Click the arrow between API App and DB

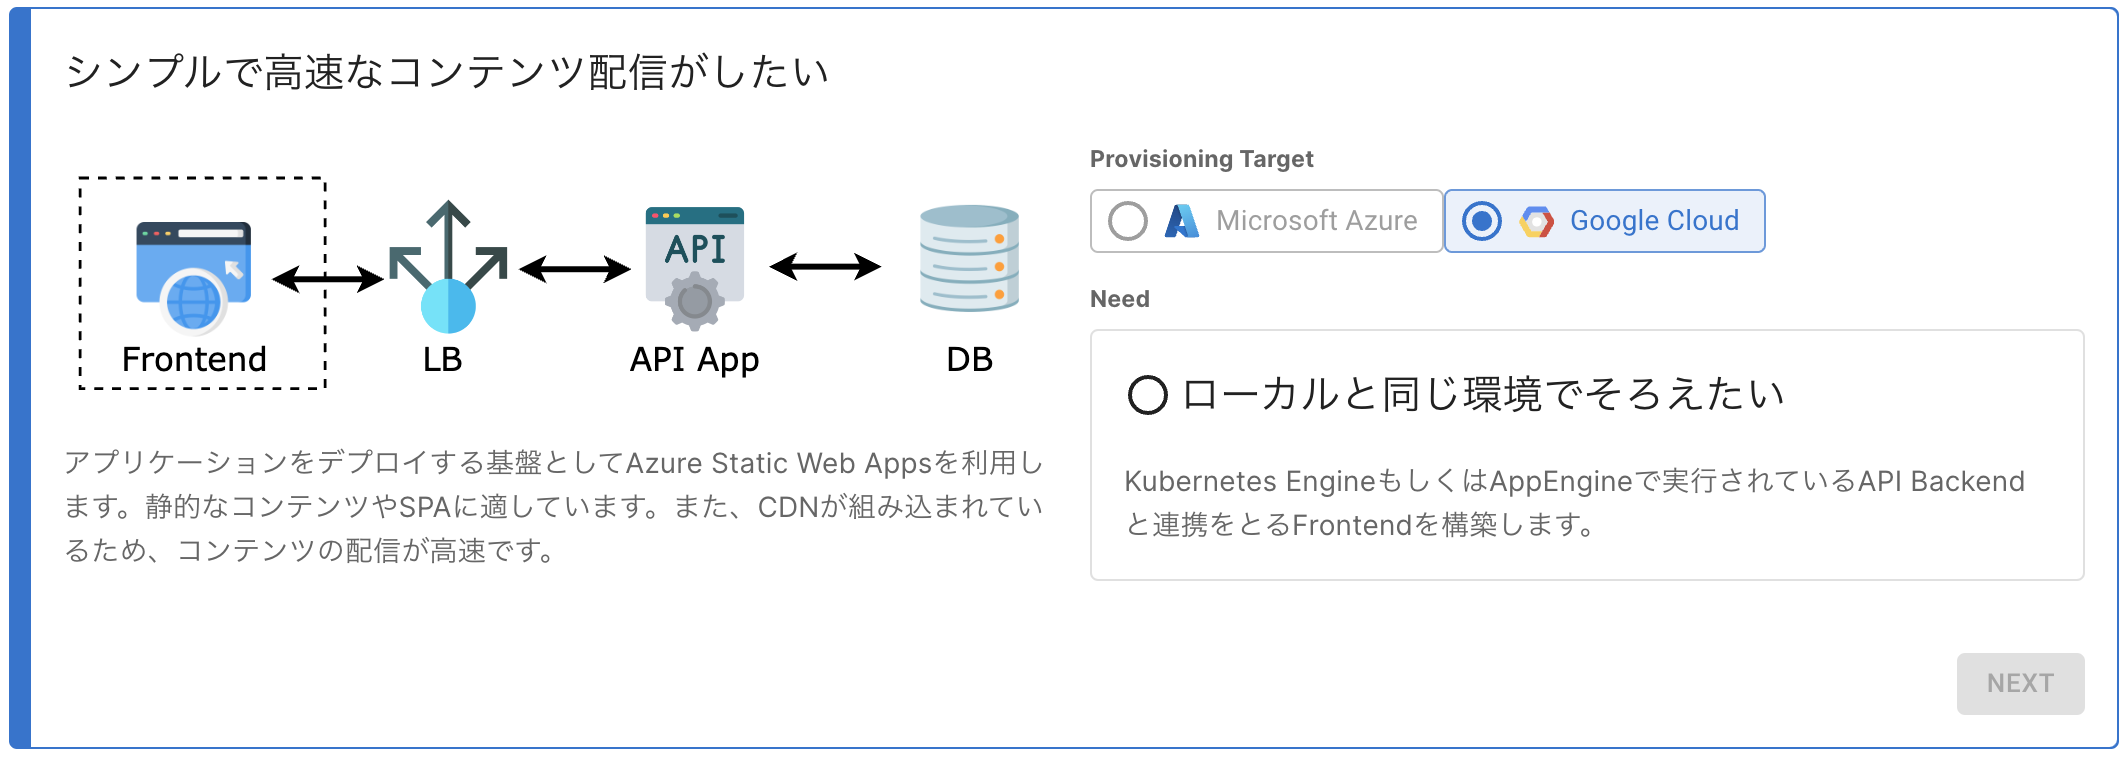(825, 266)
